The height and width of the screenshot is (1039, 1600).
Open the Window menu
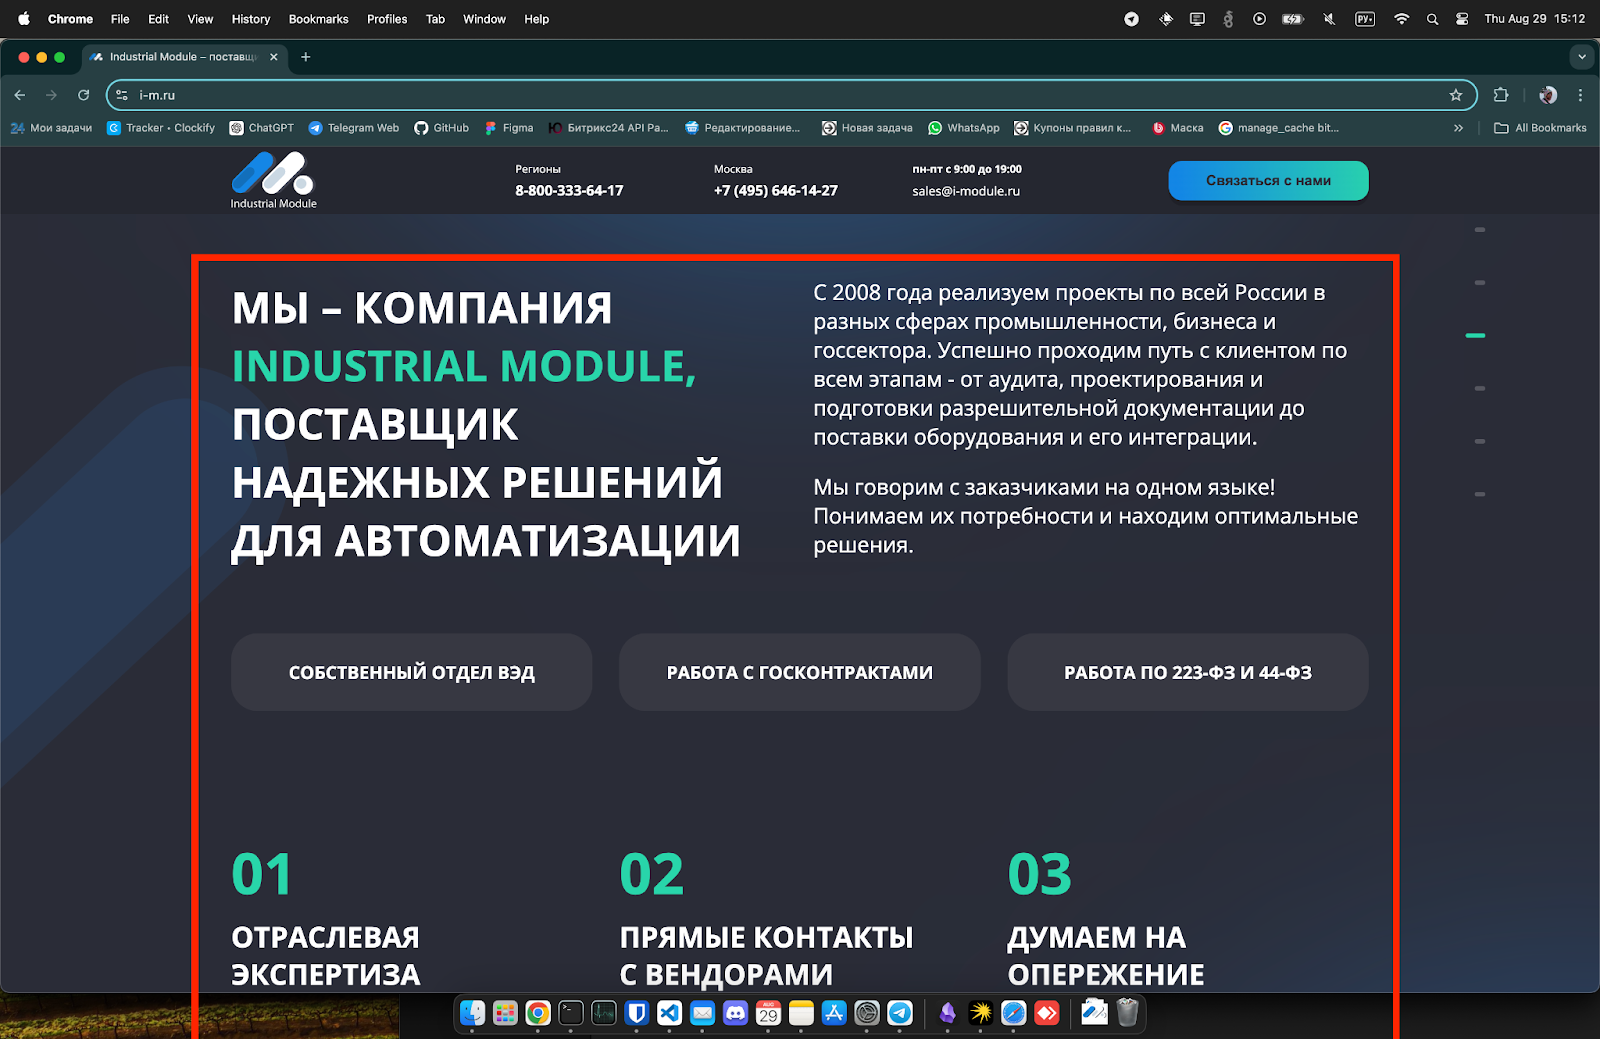click(x=484, y=19)
